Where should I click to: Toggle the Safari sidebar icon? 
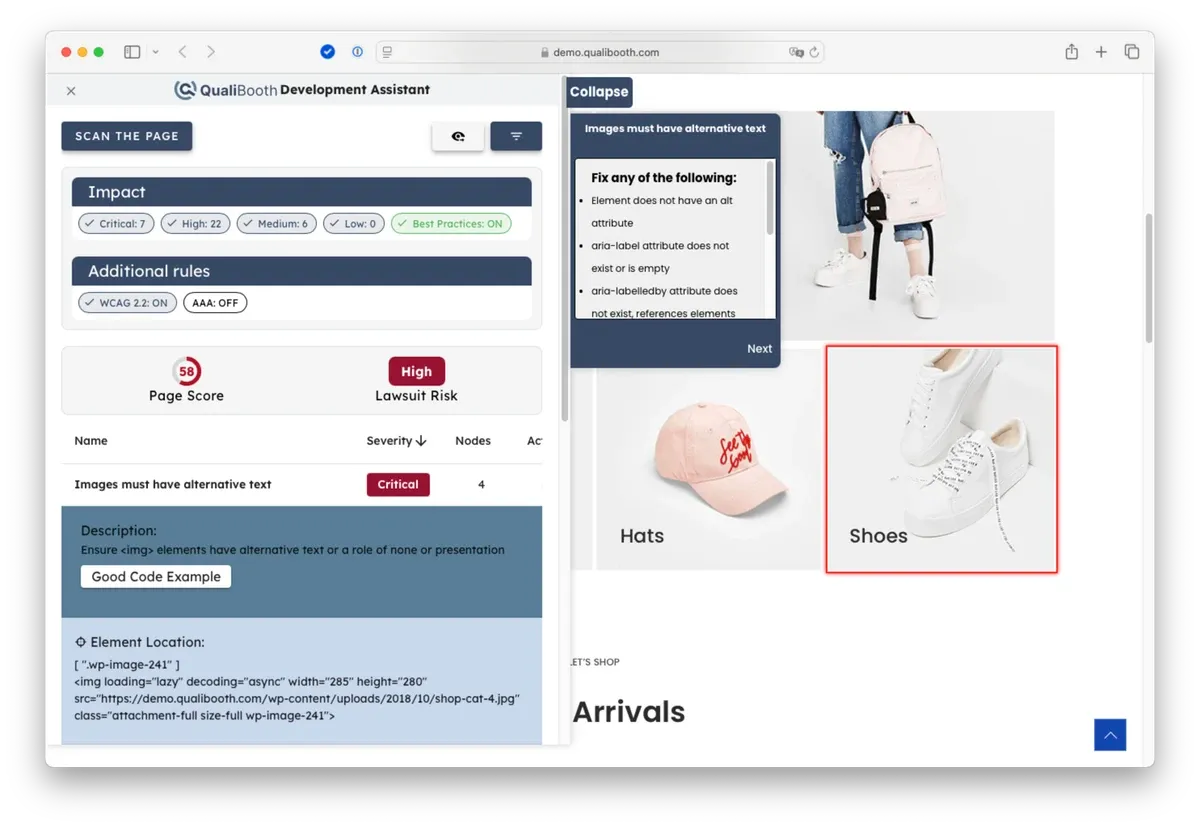(x=132, y=52)
